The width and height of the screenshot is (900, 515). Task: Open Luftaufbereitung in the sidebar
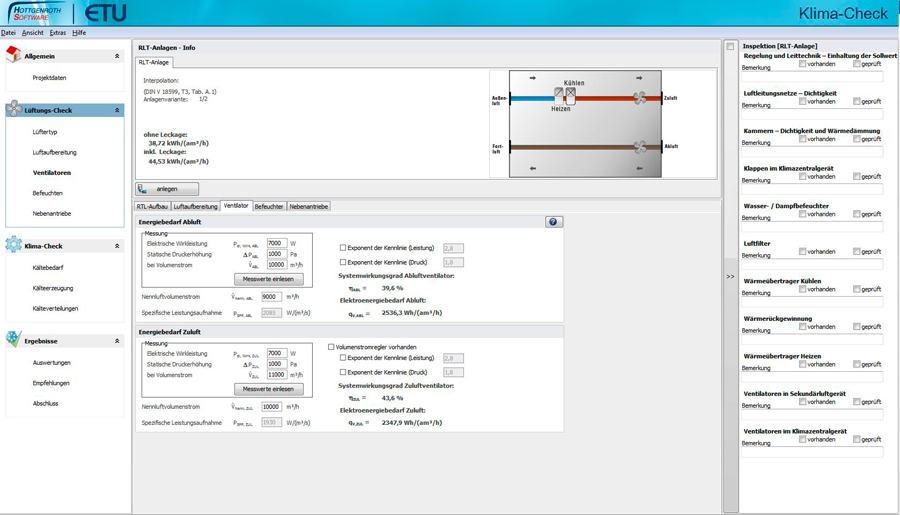click(55, 153)
